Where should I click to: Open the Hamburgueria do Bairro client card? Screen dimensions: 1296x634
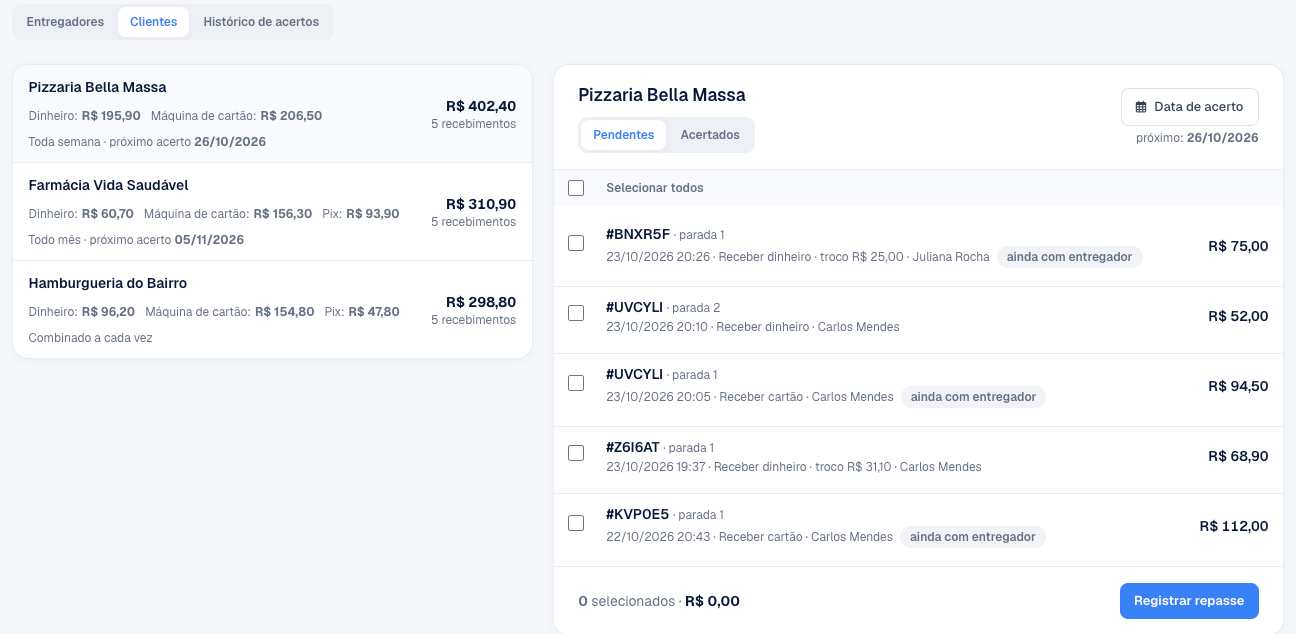(x=272, y=310)
